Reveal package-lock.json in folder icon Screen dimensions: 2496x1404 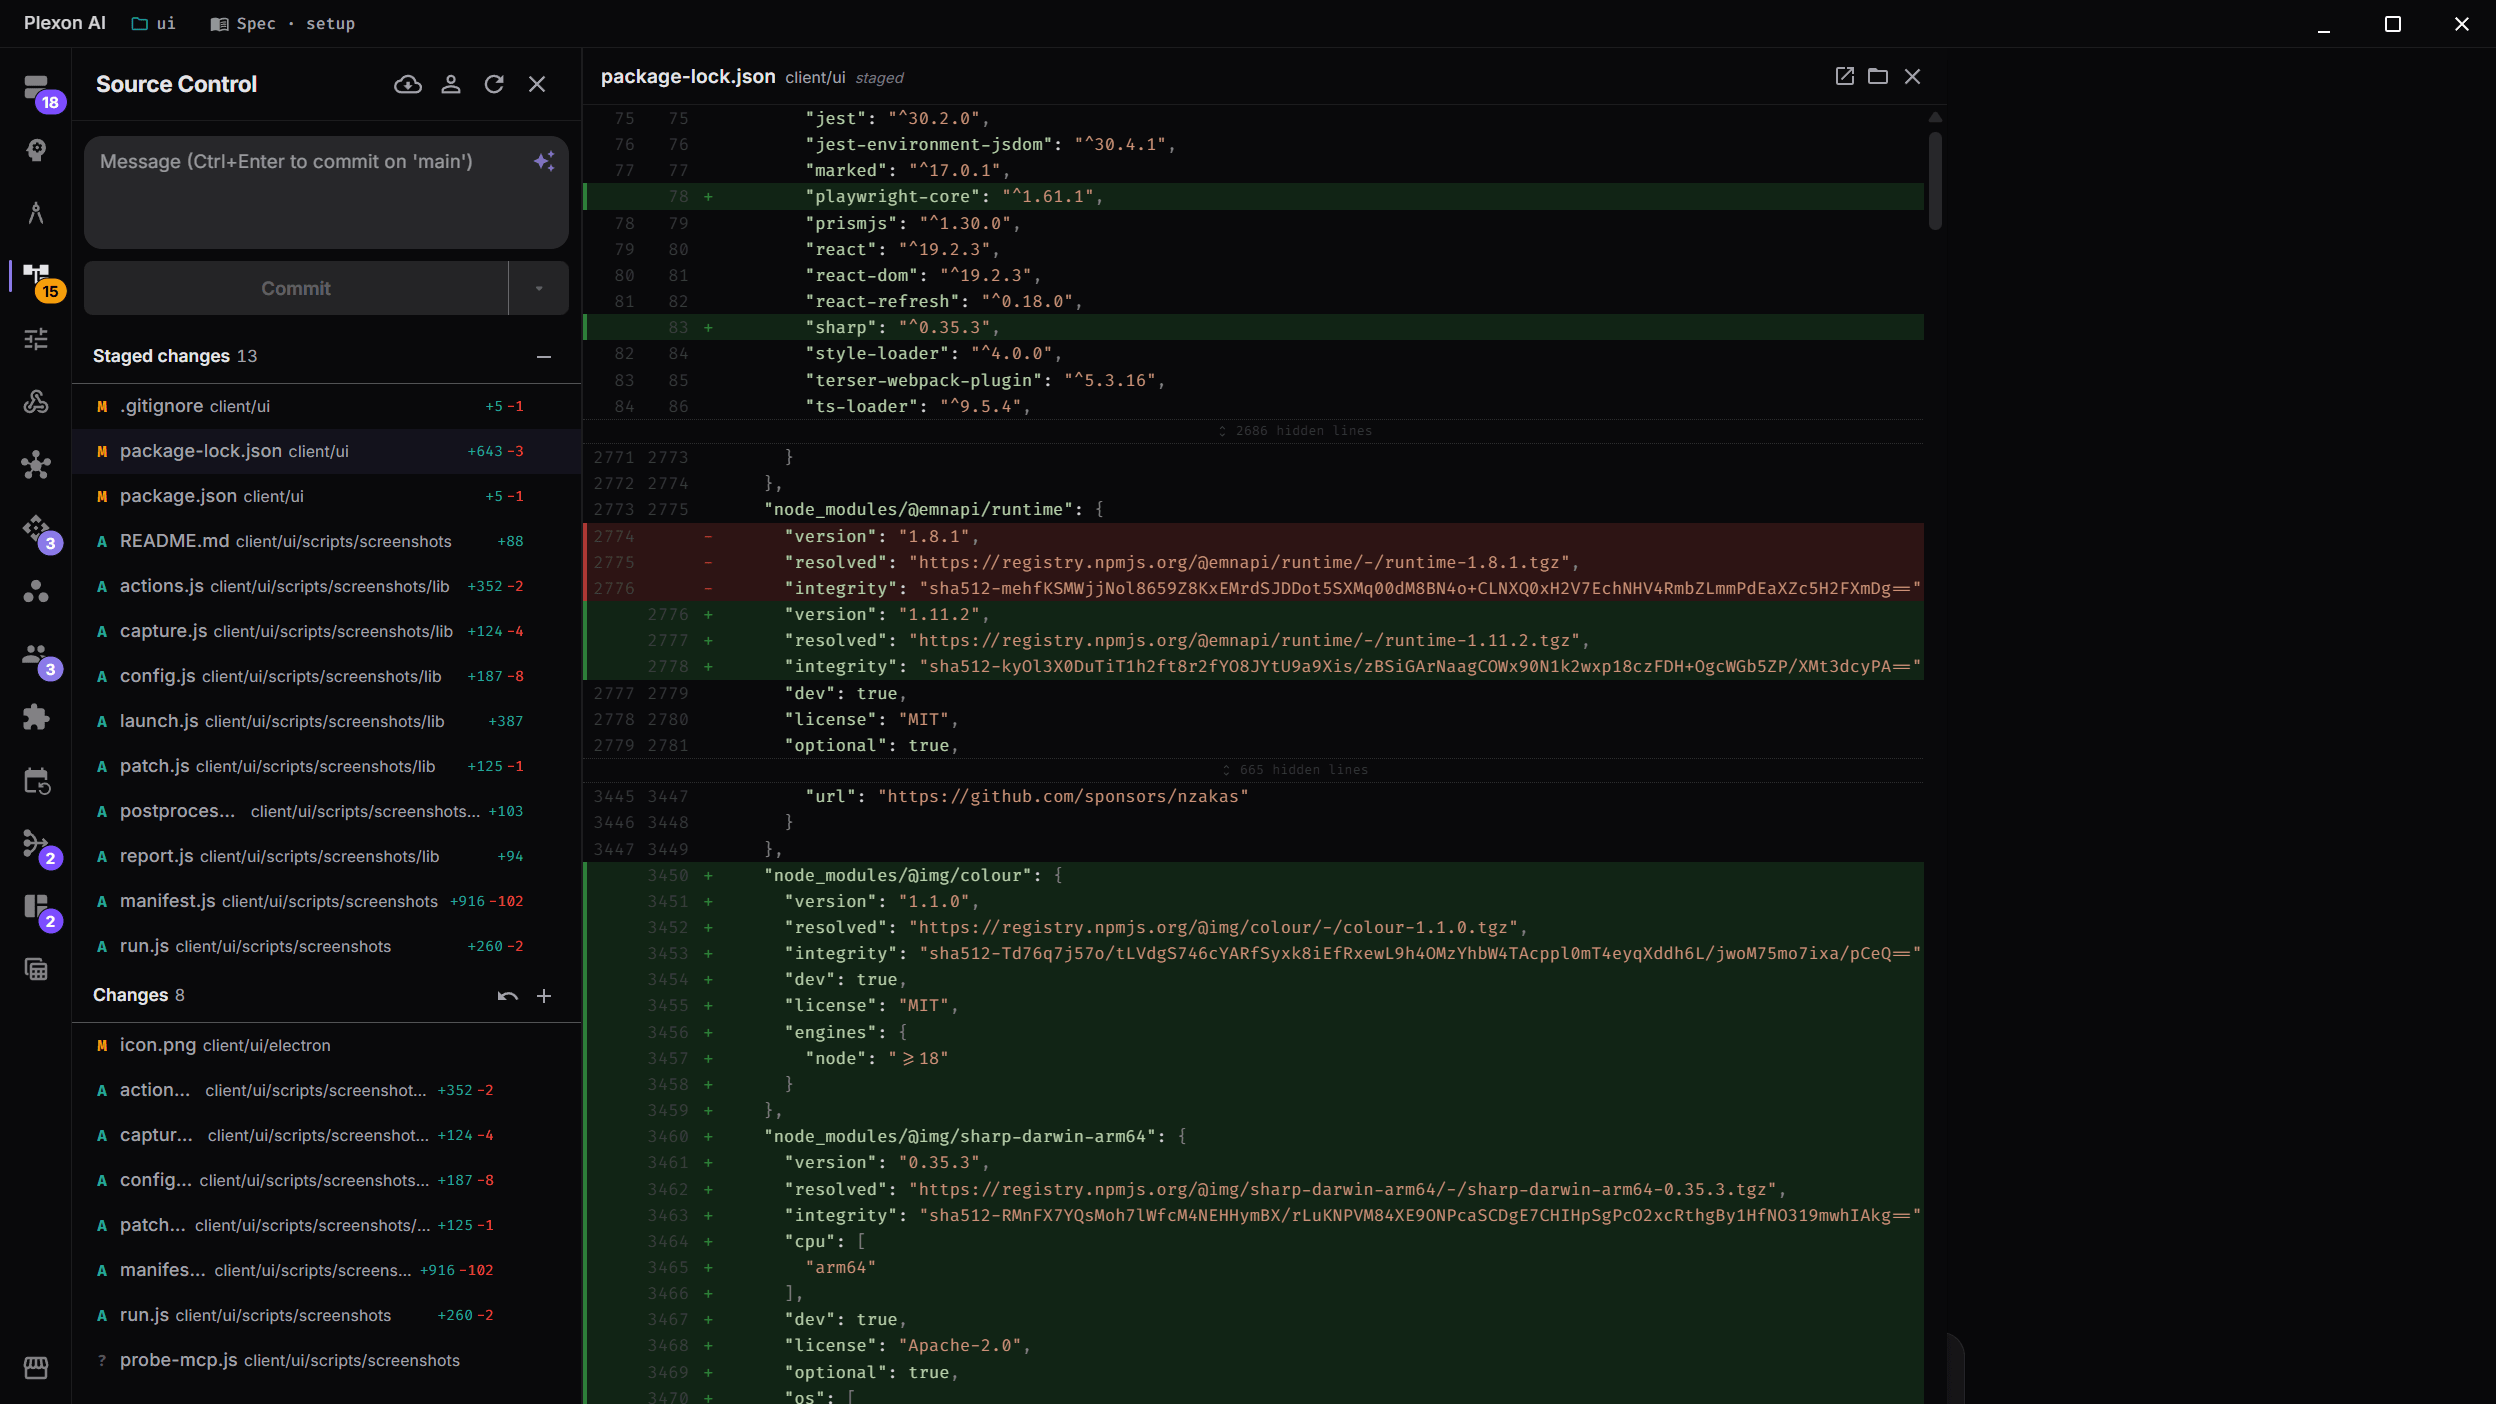(x=1878, y=76)
